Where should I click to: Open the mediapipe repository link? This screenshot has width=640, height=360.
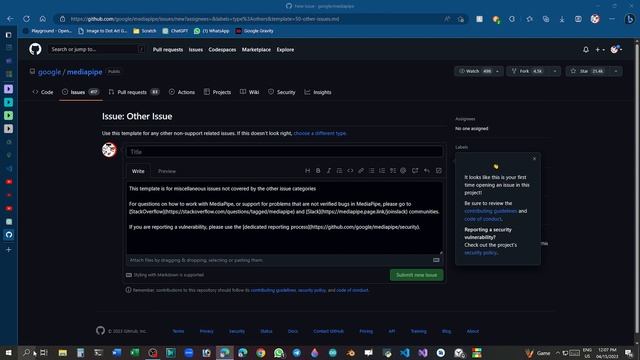[84, 72]
